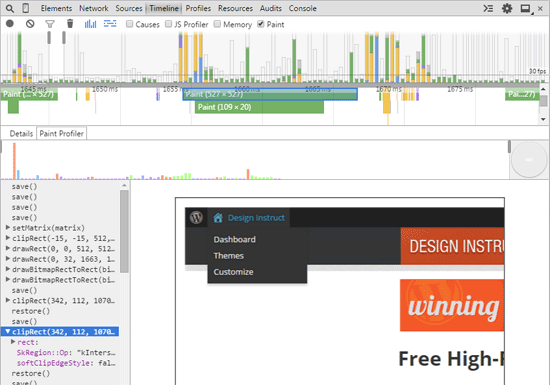Open Customize in the preview menu
This screenshot has width=550, height=385.
coord(233,272)
